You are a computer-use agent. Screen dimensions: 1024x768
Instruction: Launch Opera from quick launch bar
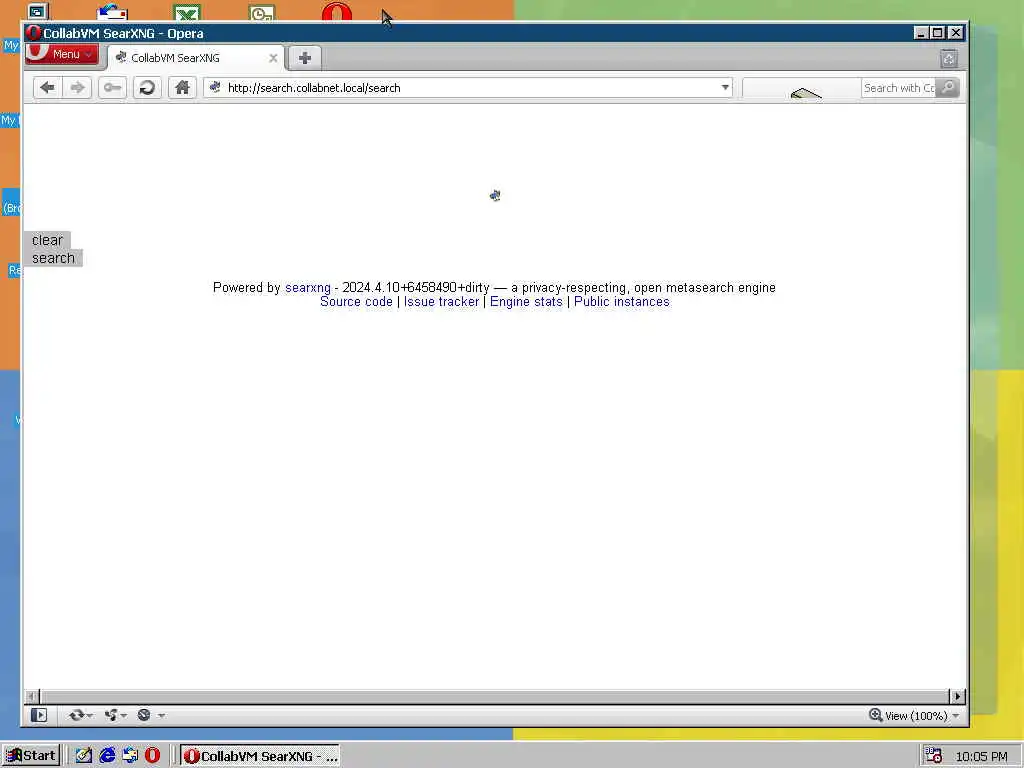pyautogui.click(x=152, y=756)
